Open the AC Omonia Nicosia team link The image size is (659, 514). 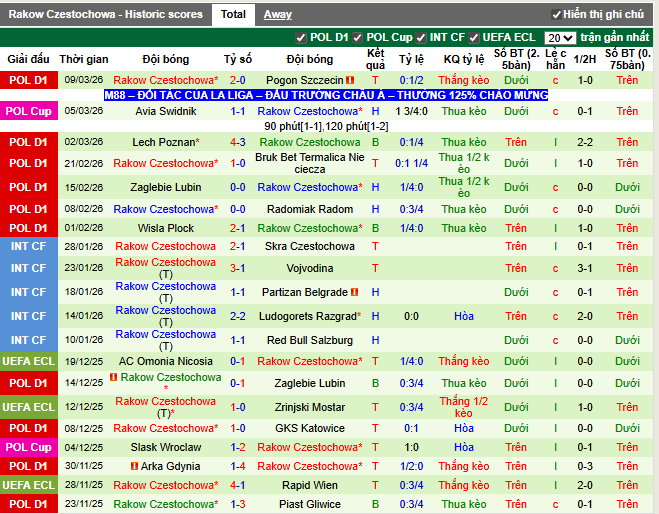pyautogui.click(x=166, y=361)
